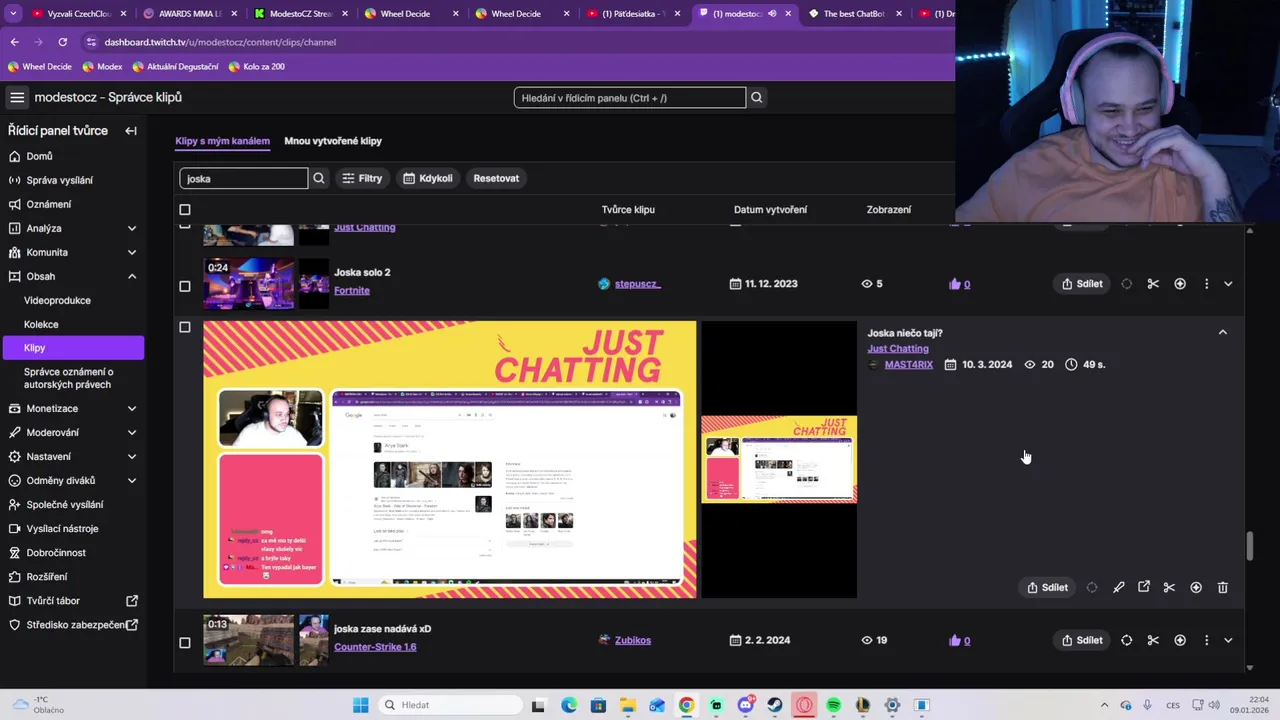The height and width of the screenshot is (720, 1280).
Task: Collapse the Joska niečo tají clip details
Action: pyautogui.click(x=1222, y=332)
